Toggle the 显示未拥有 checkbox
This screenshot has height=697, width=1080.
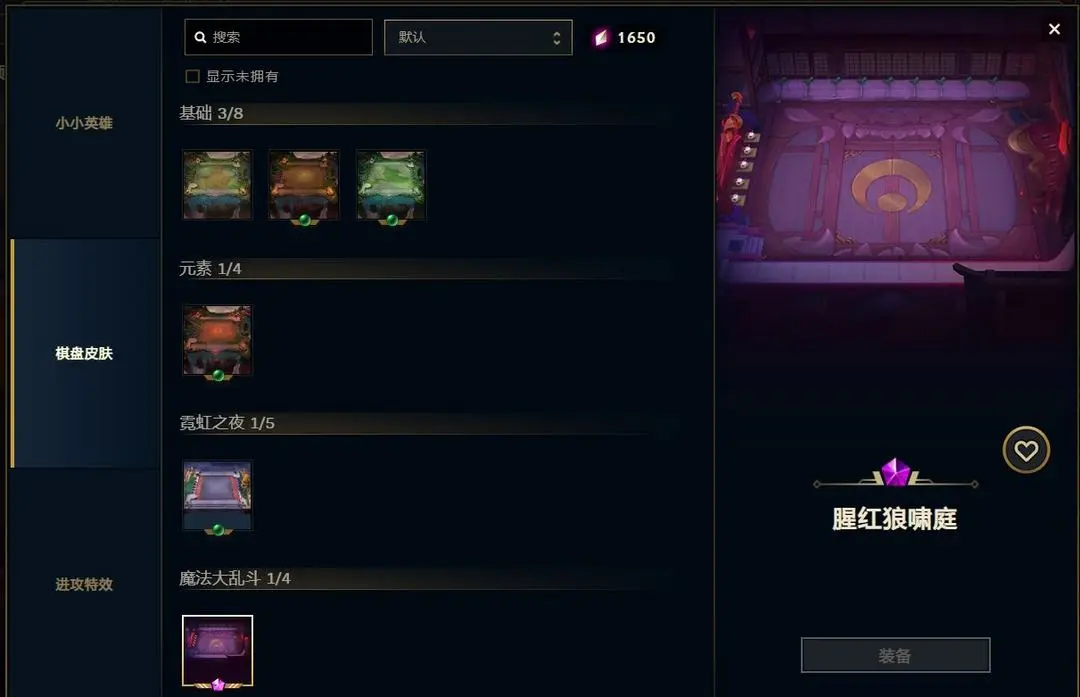[192, 76]
